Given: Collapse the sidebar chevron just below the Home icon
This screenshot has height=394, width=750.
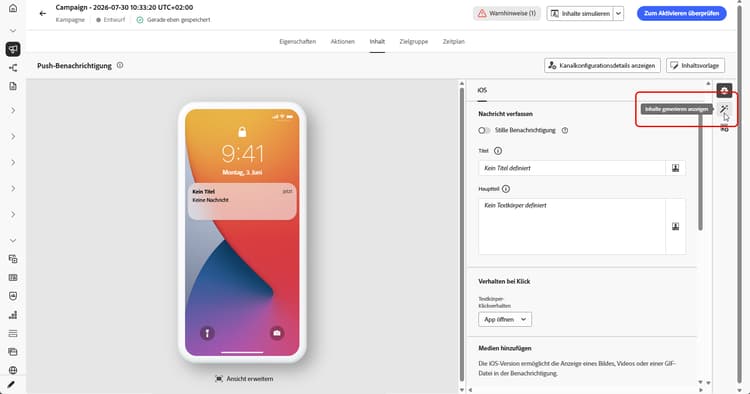Looking at the screenshot, I should pos(13,31).
